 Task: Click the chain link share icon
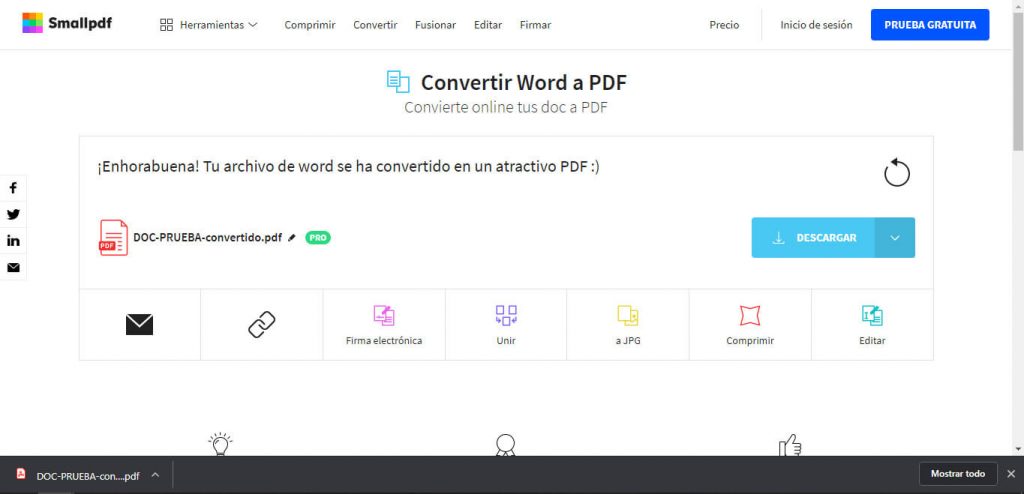point(261,324)
